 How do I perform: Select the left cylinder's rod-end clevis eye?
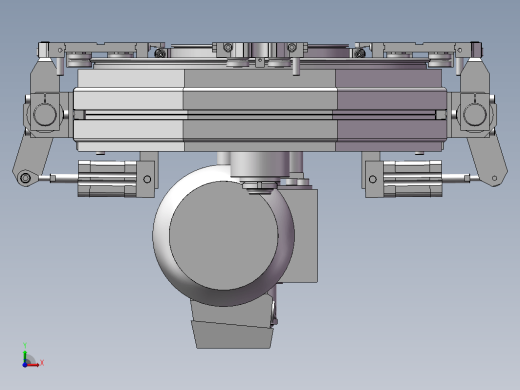[x=25, y=178]
